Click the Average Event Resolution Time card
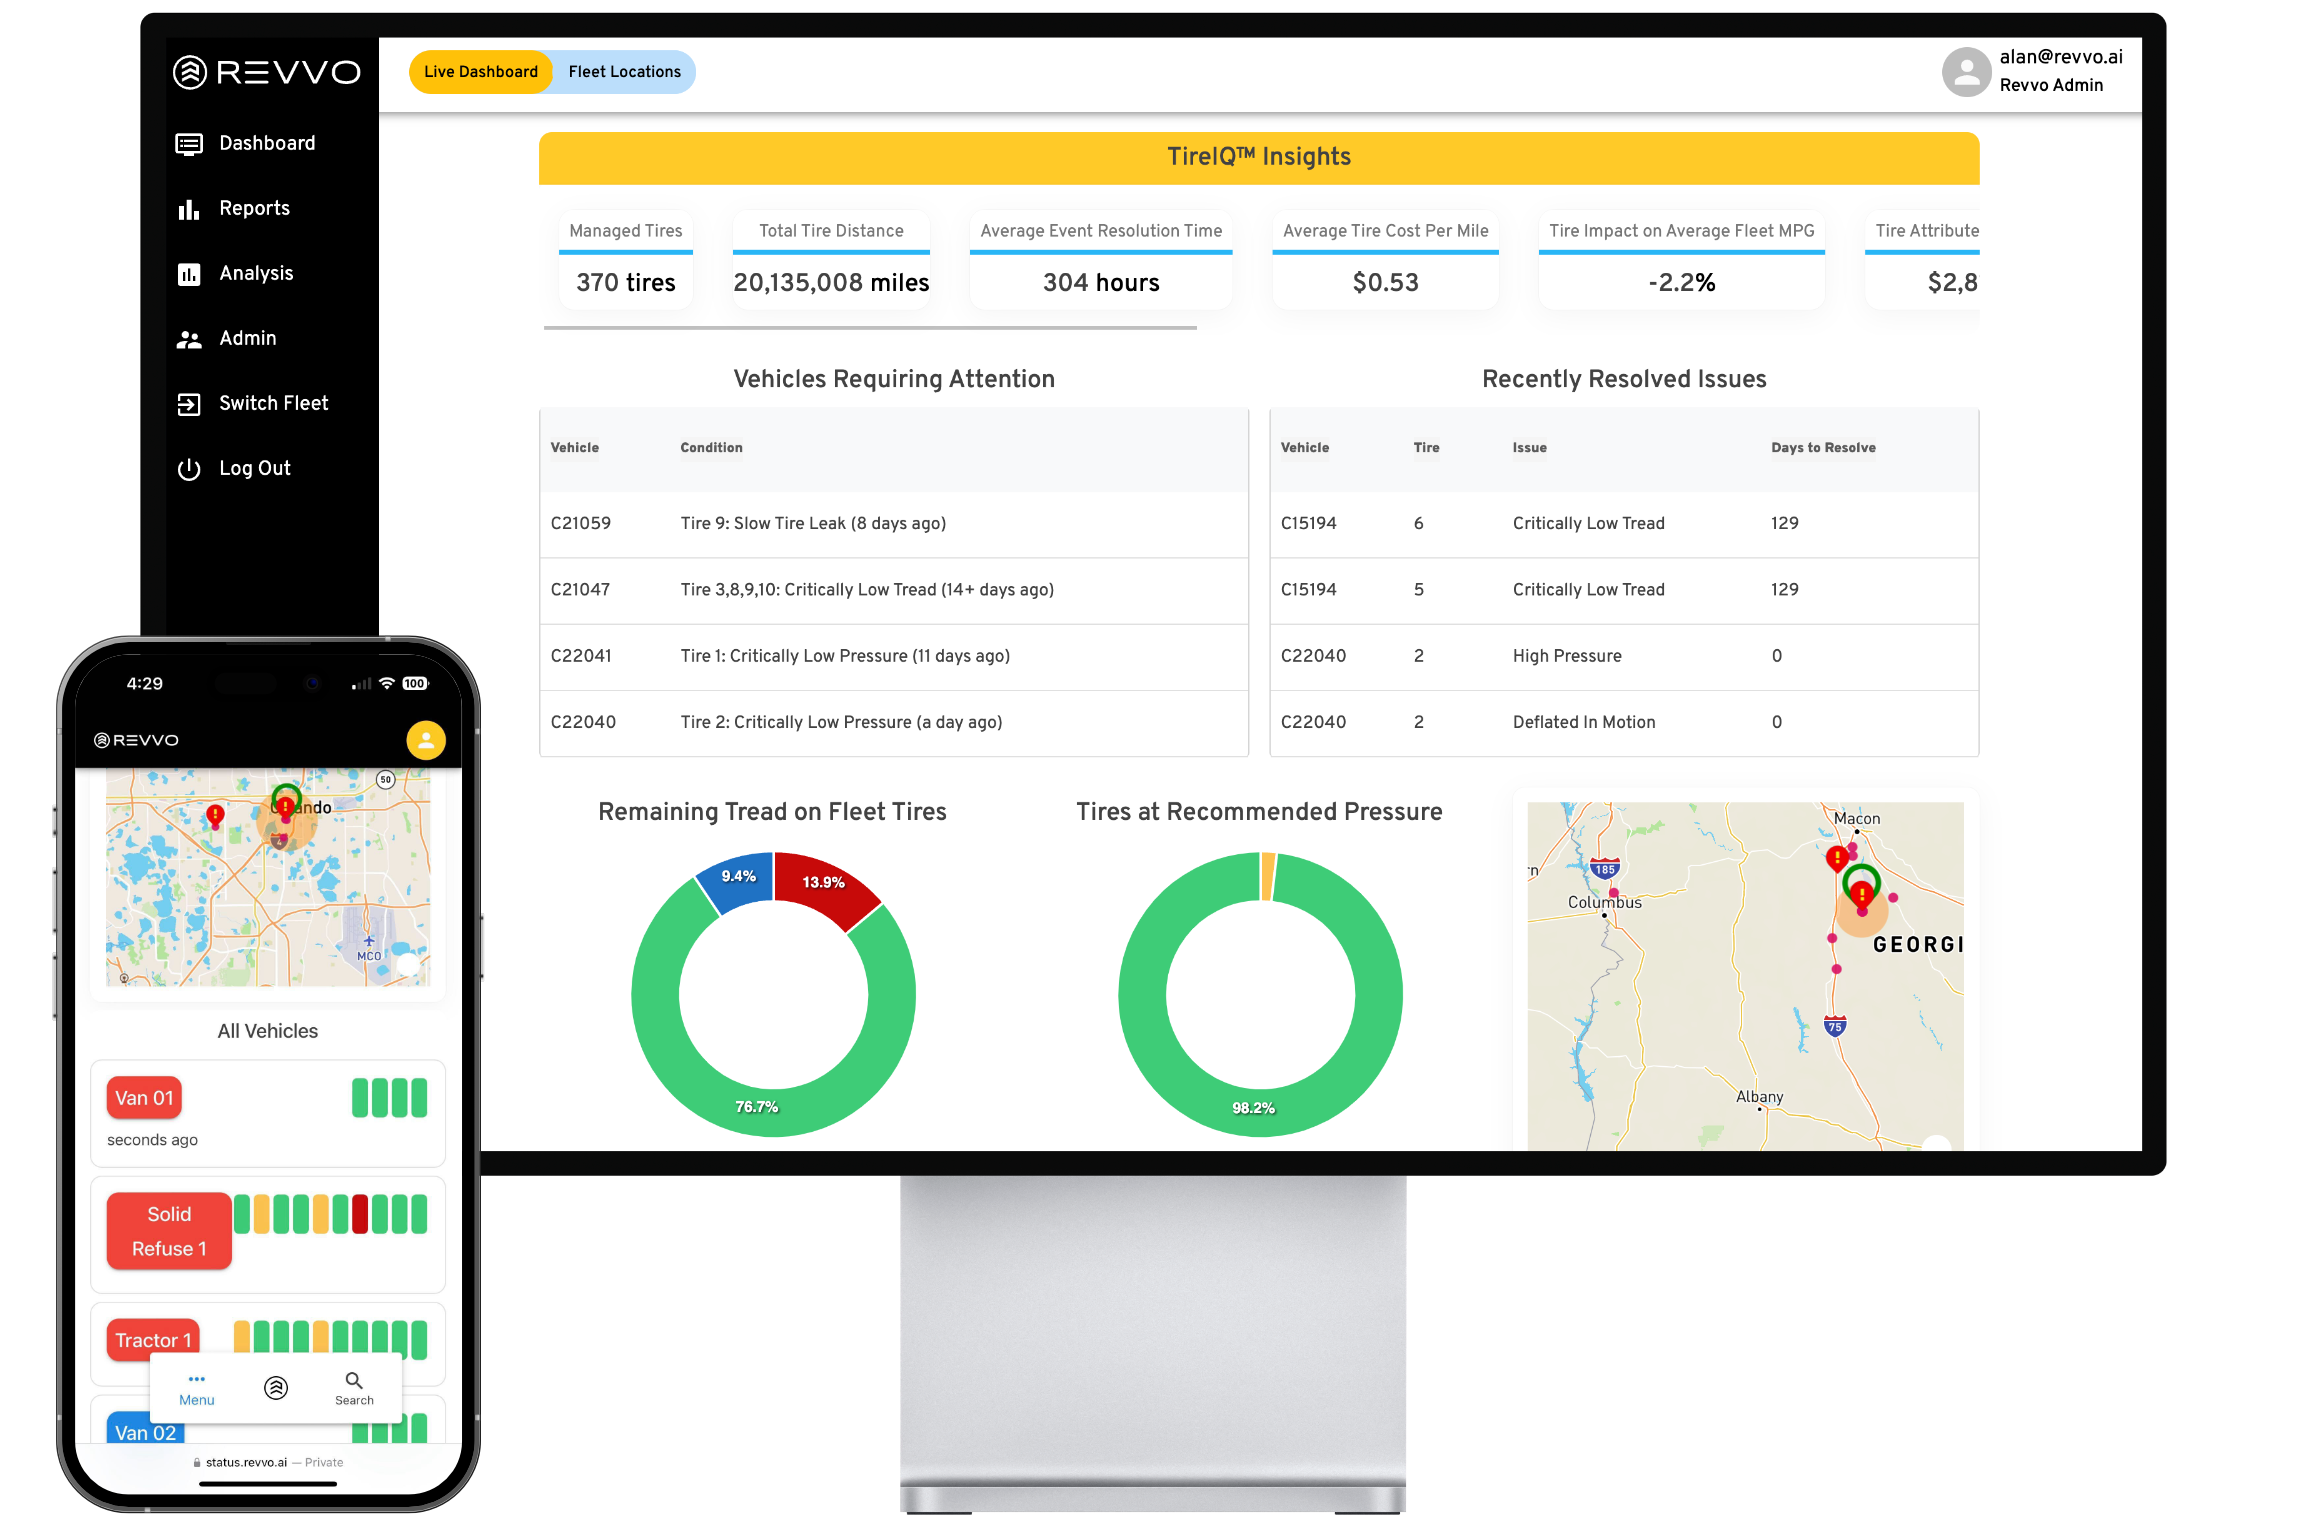Screen dimensions: 2300x1526 coord(1101,260)
